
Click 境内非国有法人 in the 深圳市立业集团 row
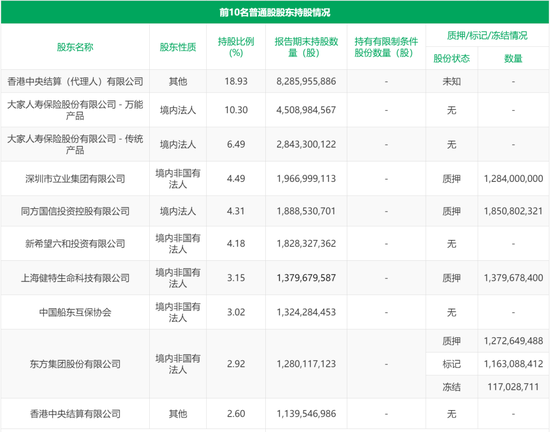(x=178, y=179)
